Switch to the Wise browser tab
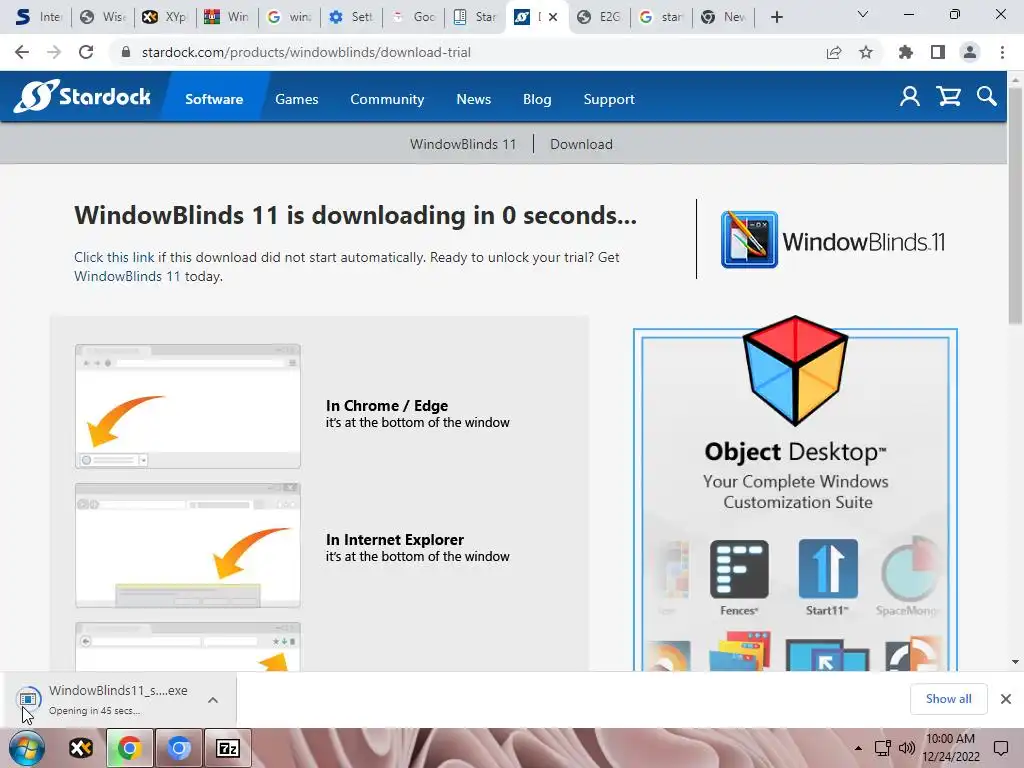Image resolution: width=1024 pixels, height=768 pixels. 104,17
